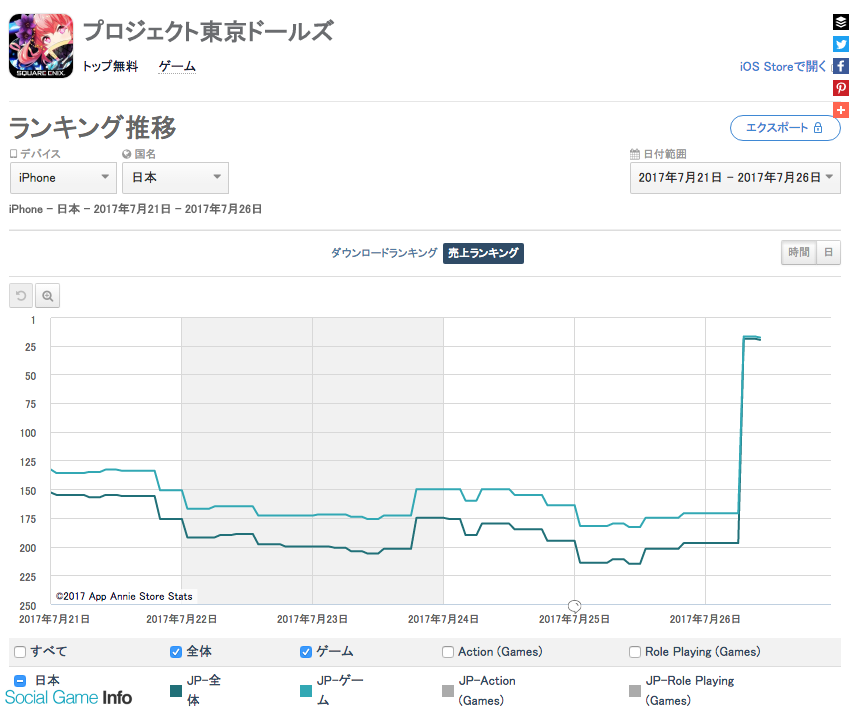The width and height of the screenshot is (852, 710).
Task: Click the chart zoom magnifier icon
Action: [48, 296]
